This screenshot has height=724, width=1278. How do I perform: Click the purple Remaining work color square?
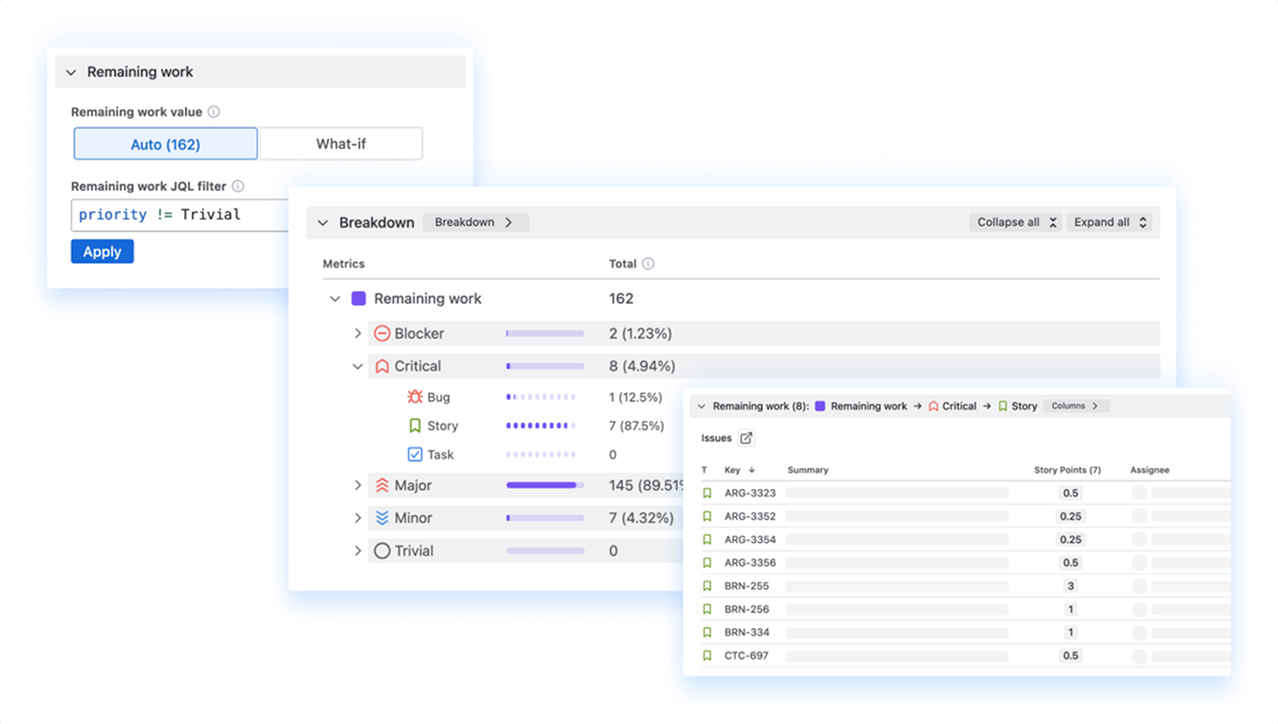tap(359, 298)
